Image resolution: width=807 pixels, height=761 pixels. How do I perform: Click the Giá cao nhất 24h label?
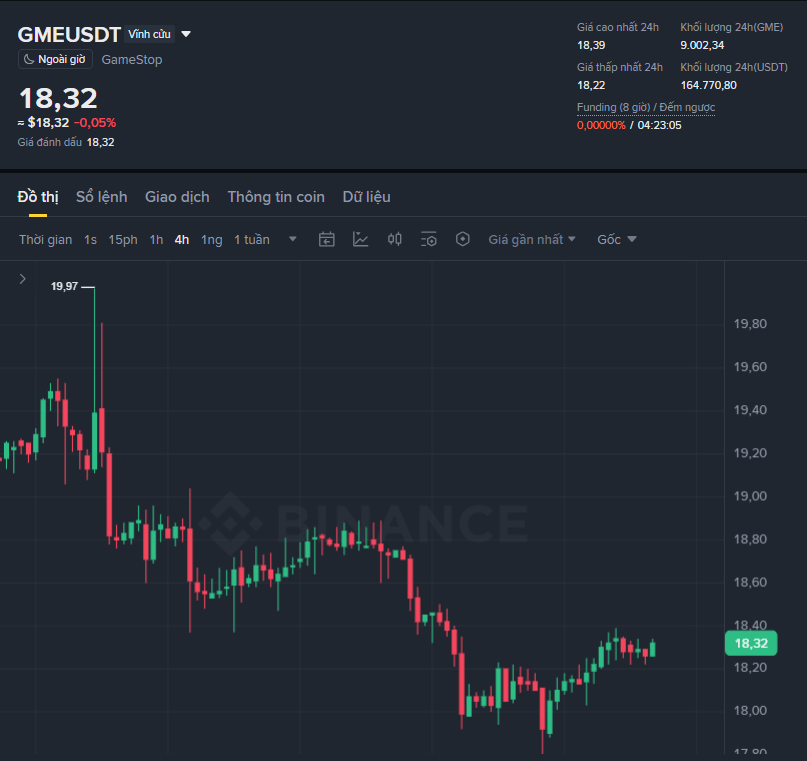(x=618, y=27)
